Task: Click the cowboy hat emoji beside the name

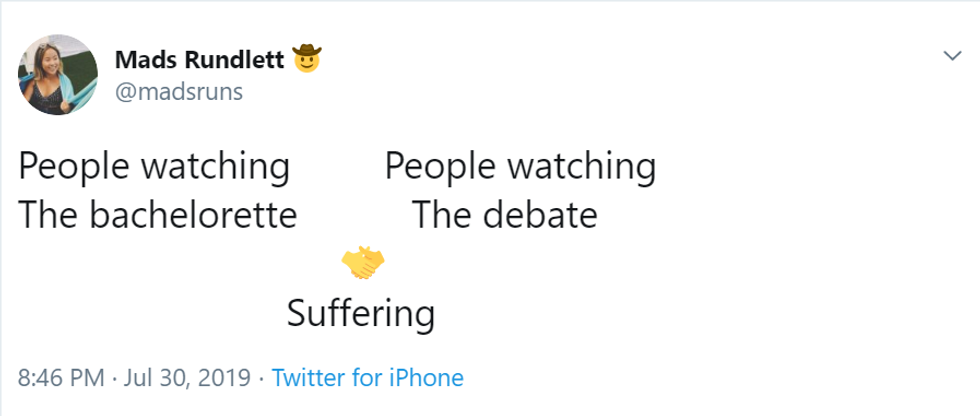Action: click(x=307, y=60)
